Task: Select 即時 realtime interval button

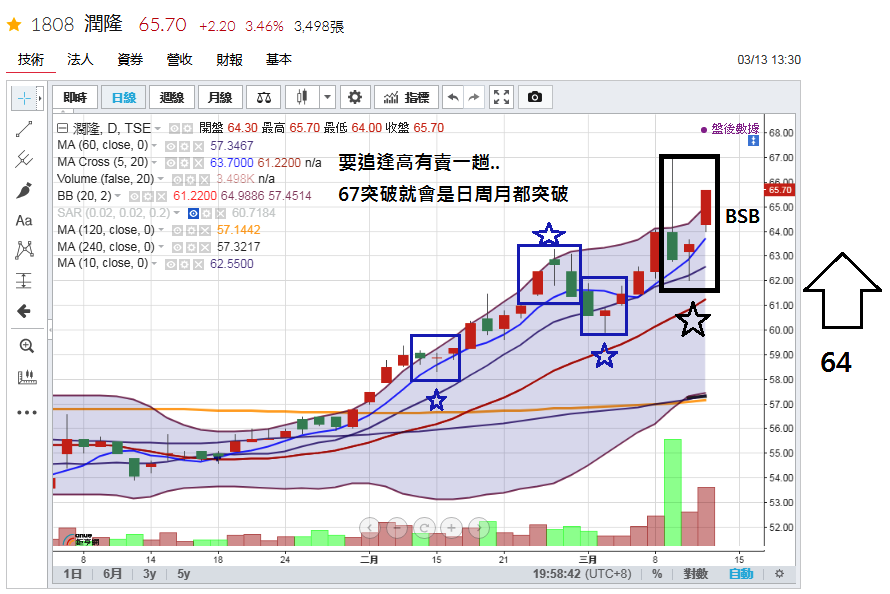Action: pos(75,98)
